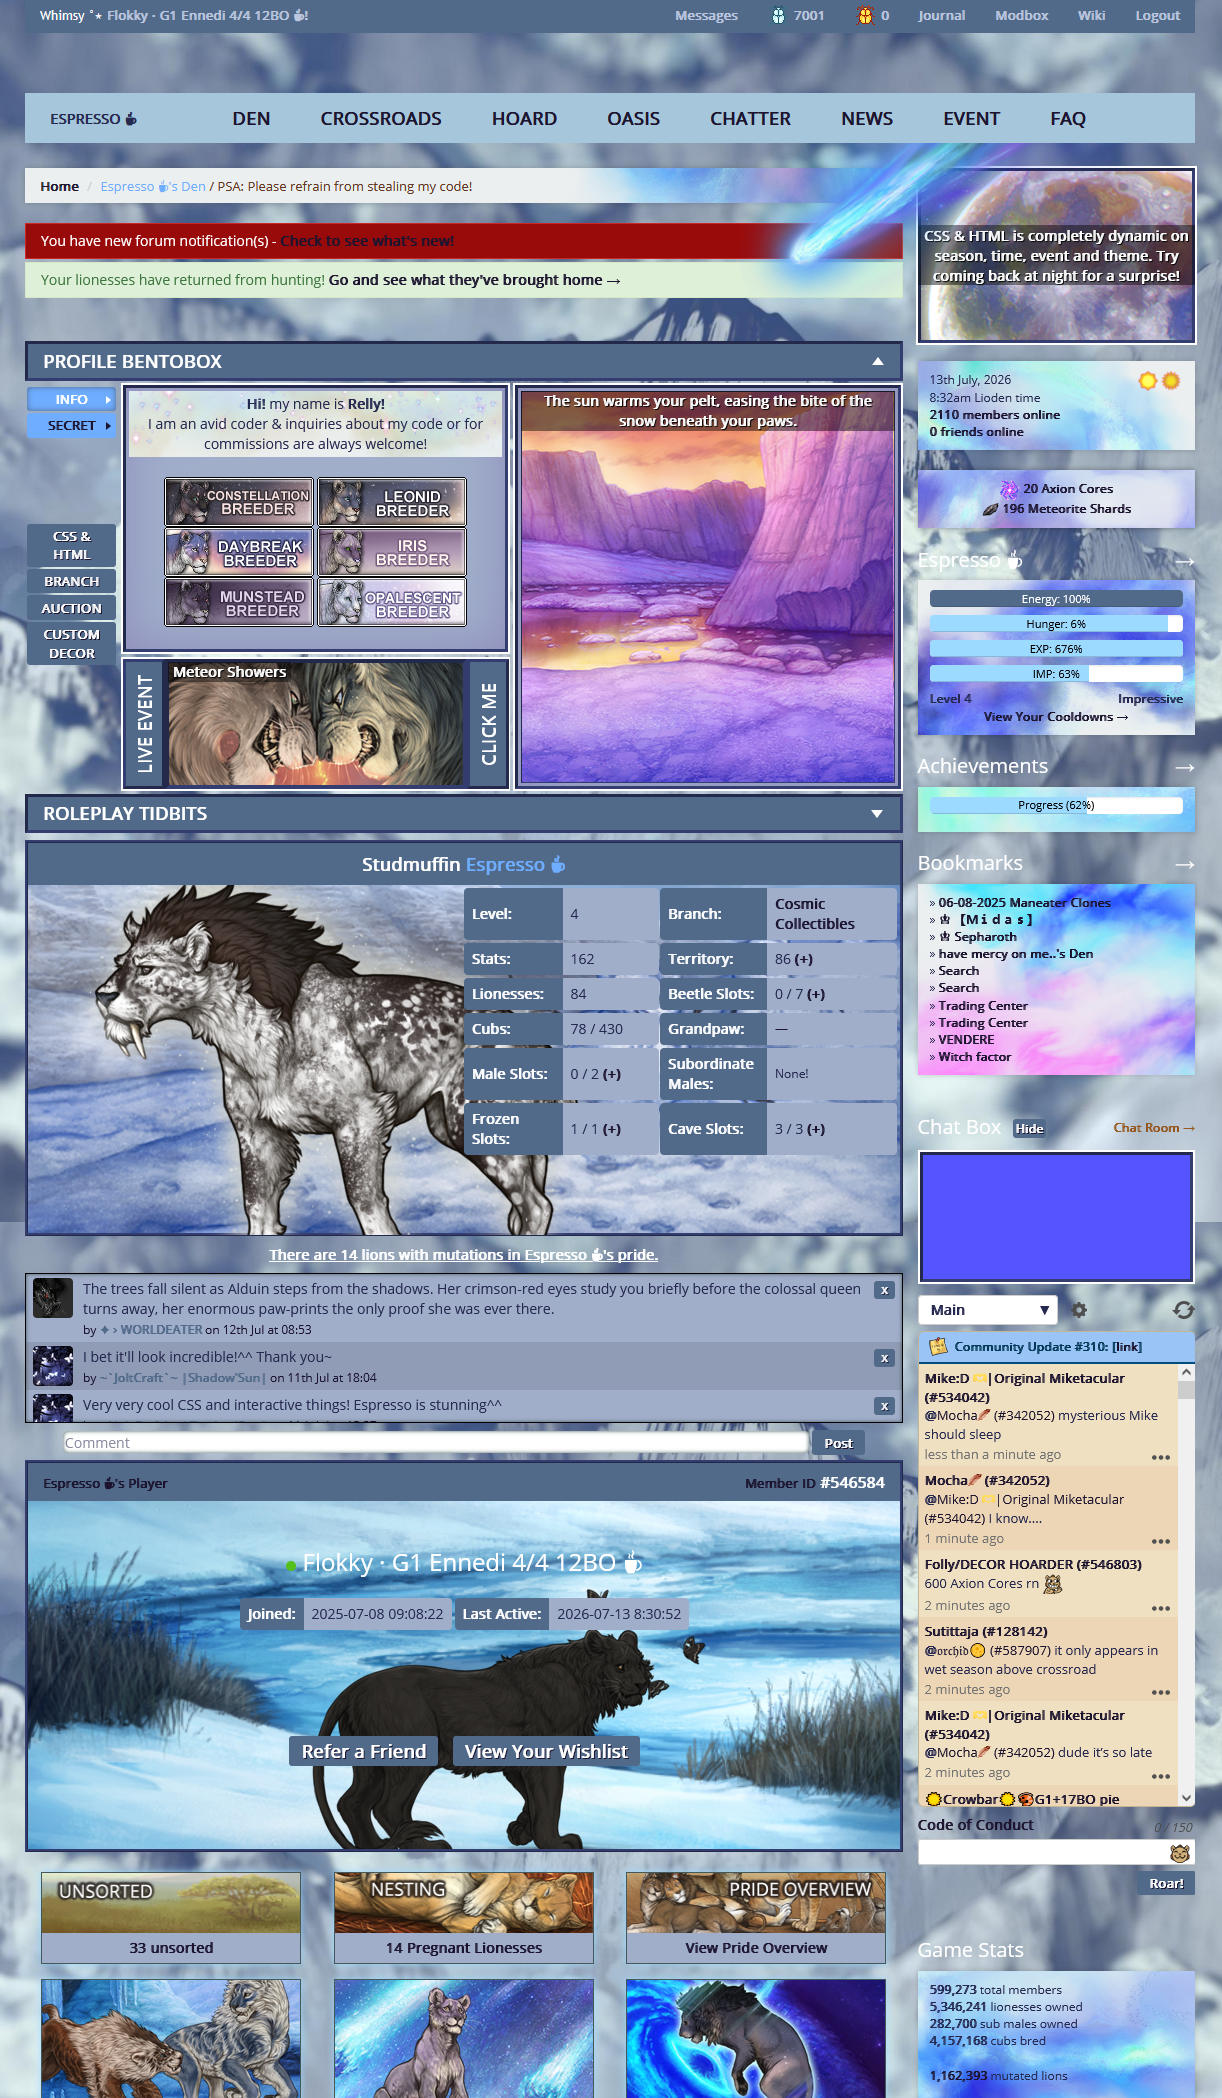Click the Roar! button
The image size is (1222, 2098).
point(1166,1883)
